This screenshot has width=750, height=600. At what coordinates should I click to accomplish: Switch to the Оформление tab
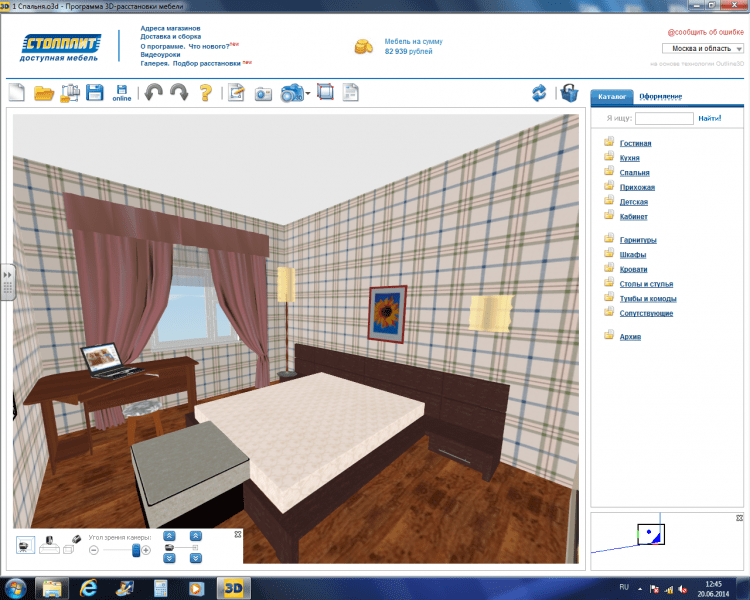coord(661,97)
